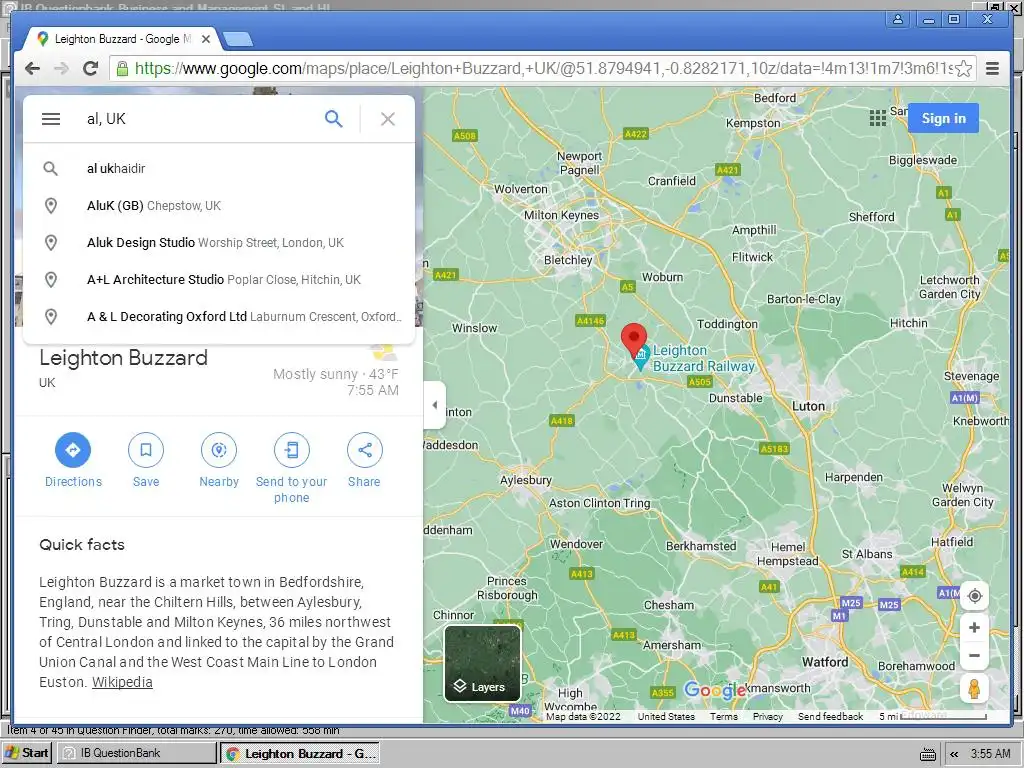Click Send feedback on map footer
The height and width of the screenshot is (768, 1024).
pos(830,716)
